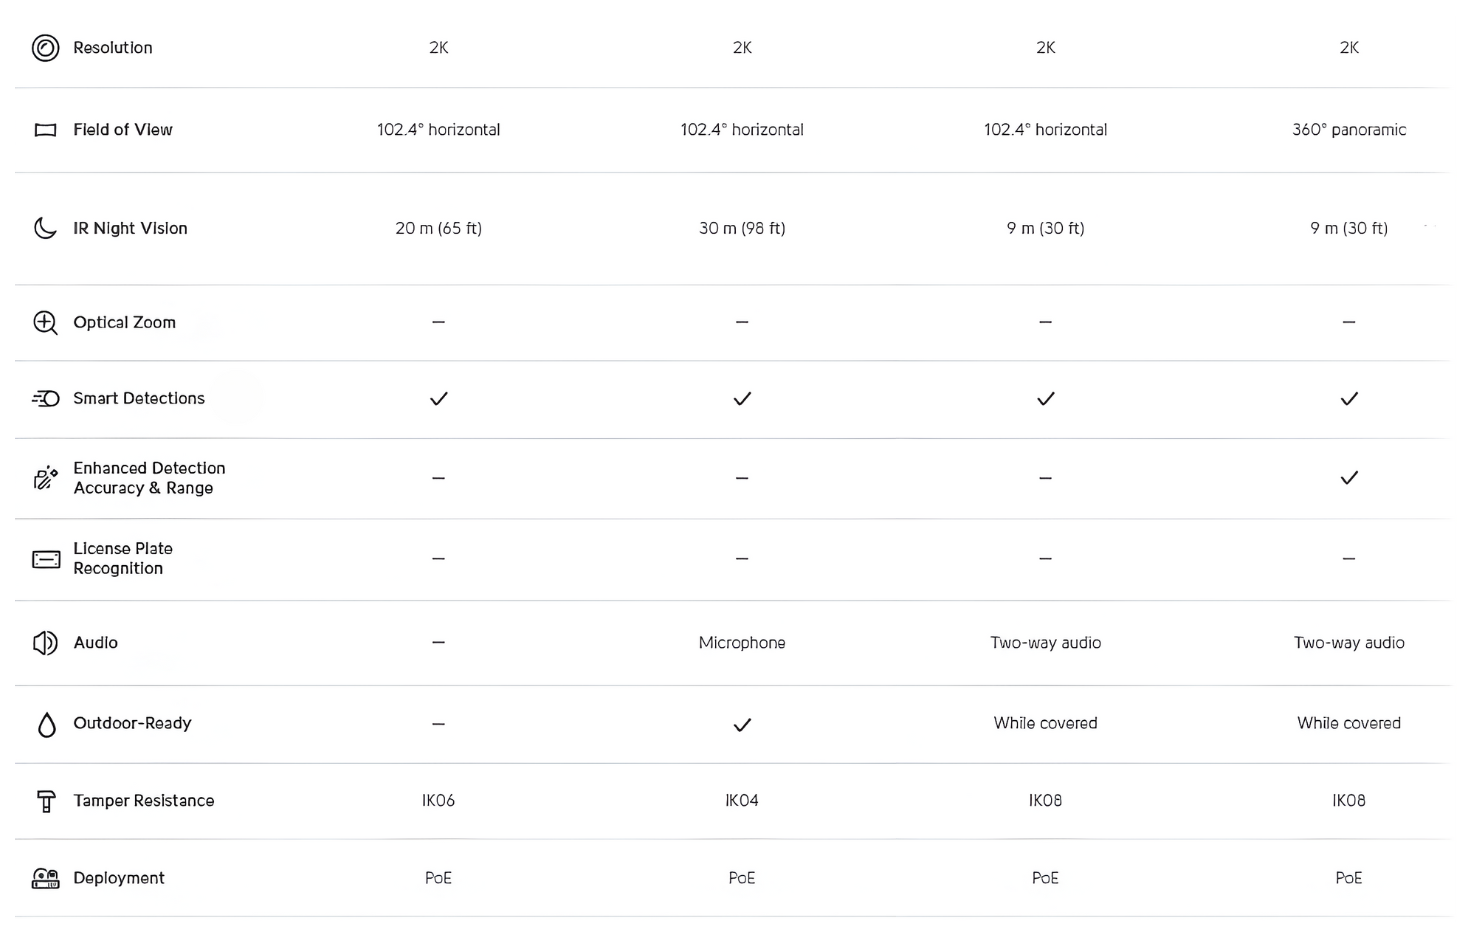
Task: Click the Outdoor-Ready checkmark in second column
Action: [x=742, y=725]
